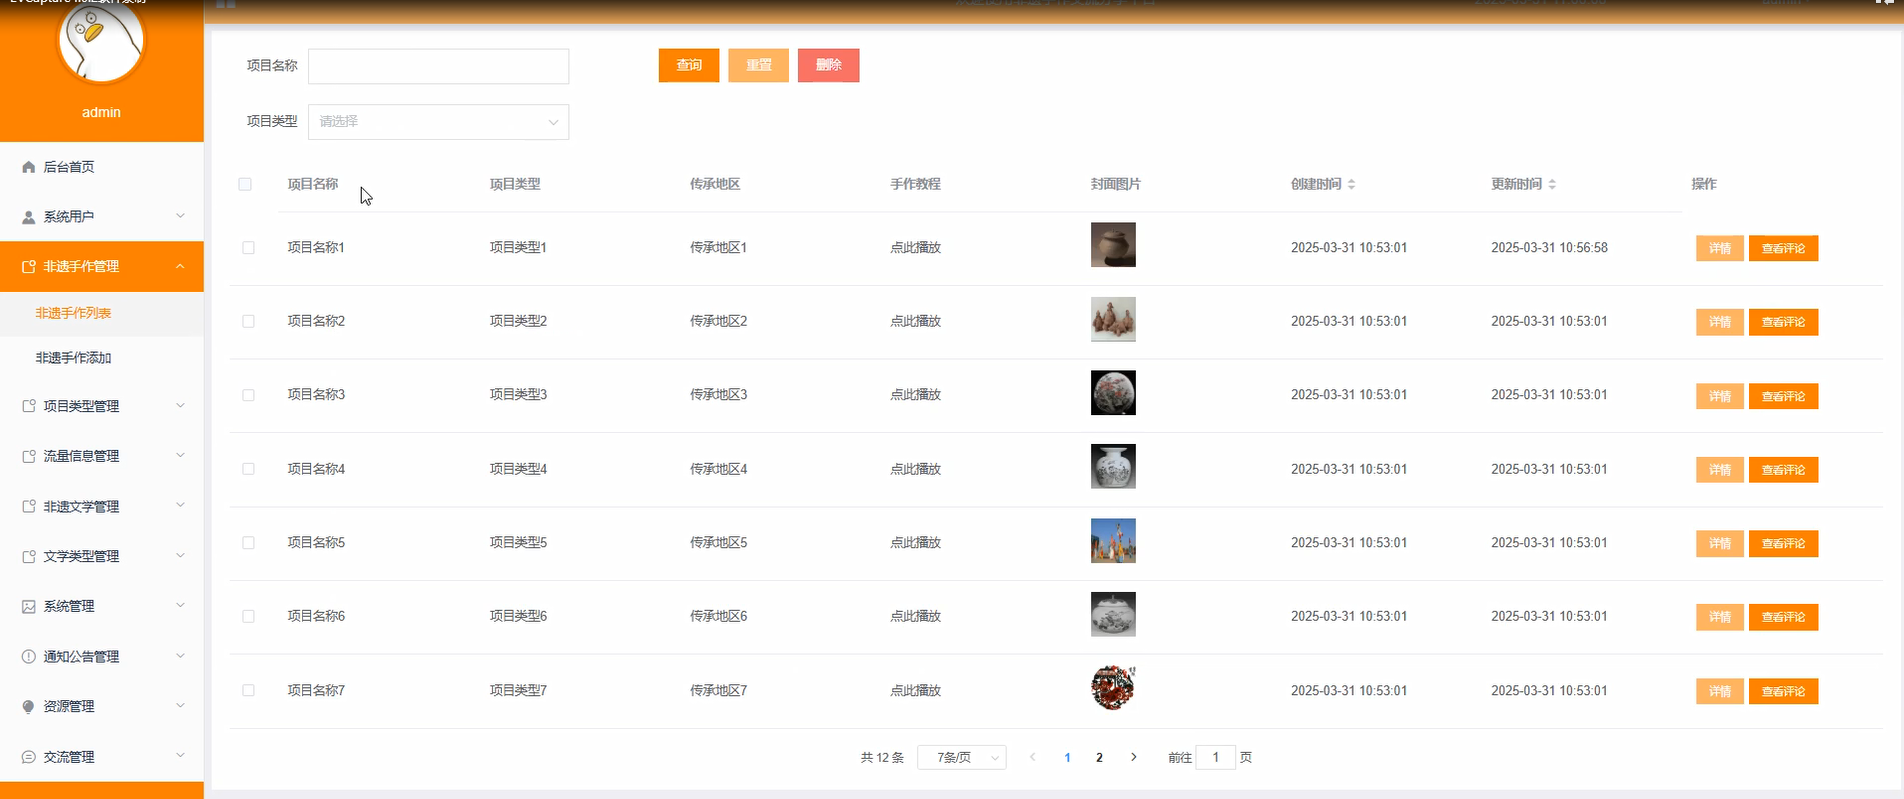Screen dimensions: 1904x799
Task: Toggle the select-all header checkbox
Action: click(x=245, y=184)
